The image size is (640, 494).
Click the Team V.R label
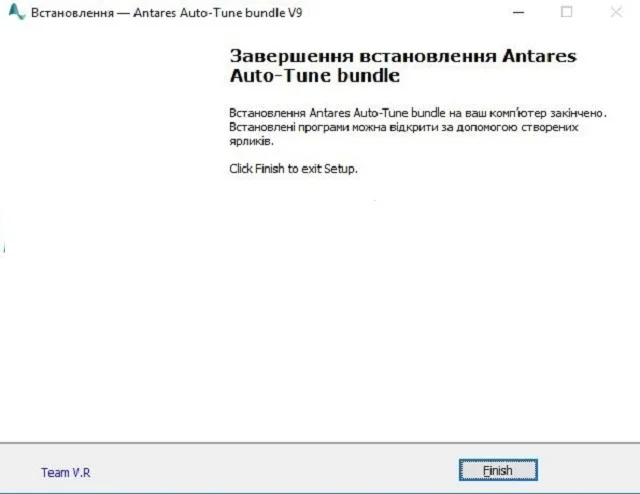coord(66,472)
